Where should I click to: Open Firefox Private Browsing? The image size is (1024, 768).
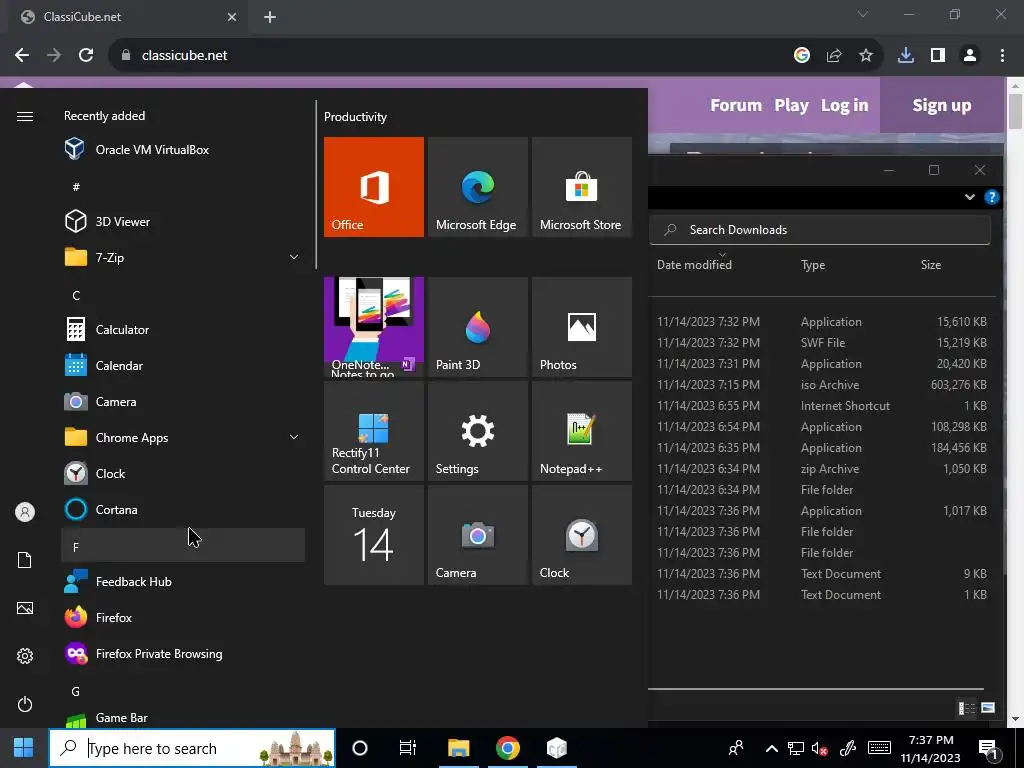tap(183, 654)
